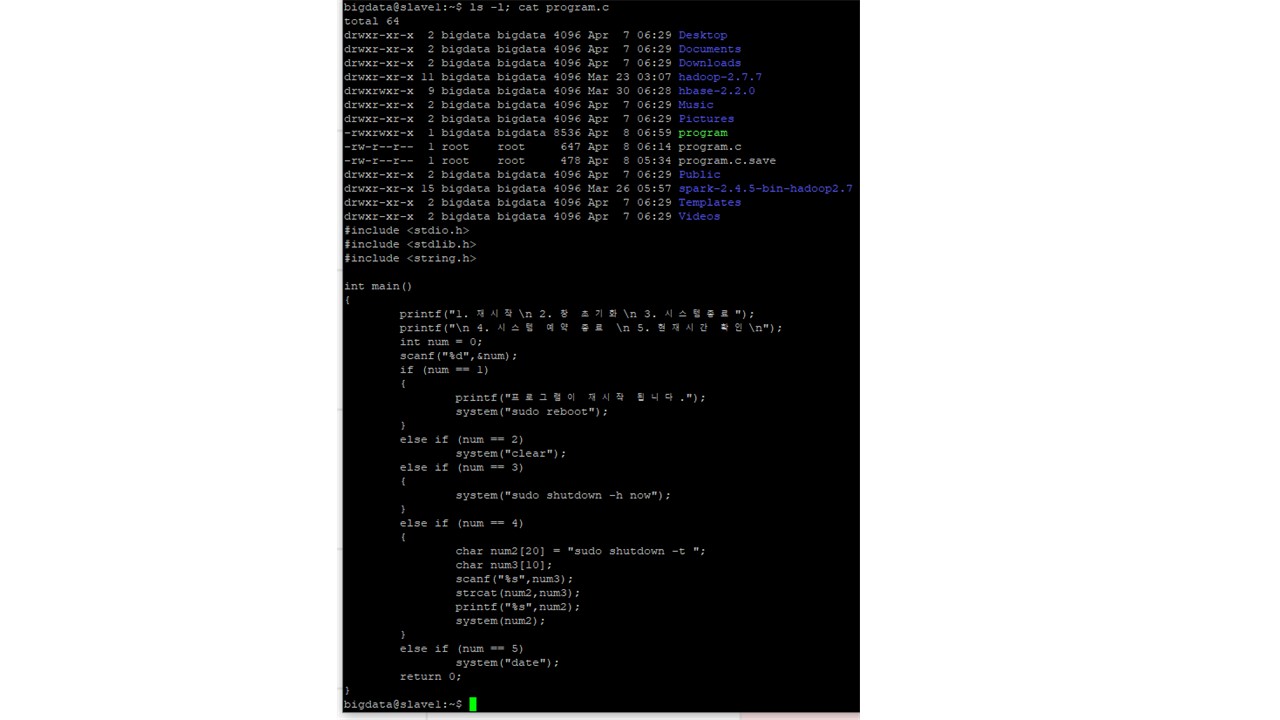The width and height of the screenshot is (1280, 720).
Task: Click the drwxrwxr-x permissions of hbase-2.2.0 row
Action: (379, 91)
